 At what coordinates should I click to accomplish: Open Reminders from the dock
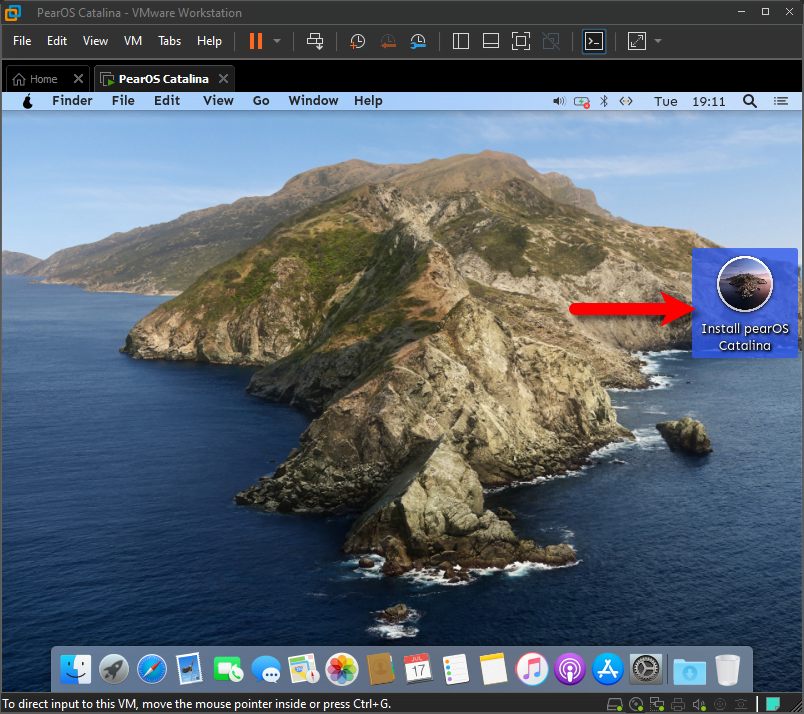pos(455,669)
